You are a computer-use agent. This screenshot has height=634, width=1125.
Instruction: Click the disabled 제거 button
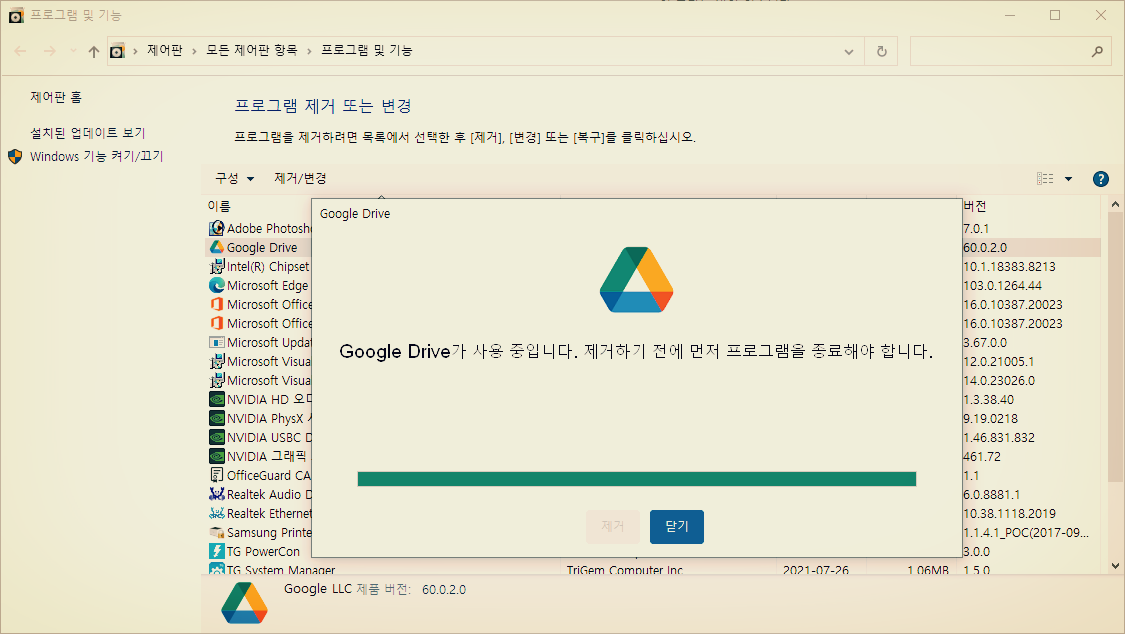(x=612, y=526)
